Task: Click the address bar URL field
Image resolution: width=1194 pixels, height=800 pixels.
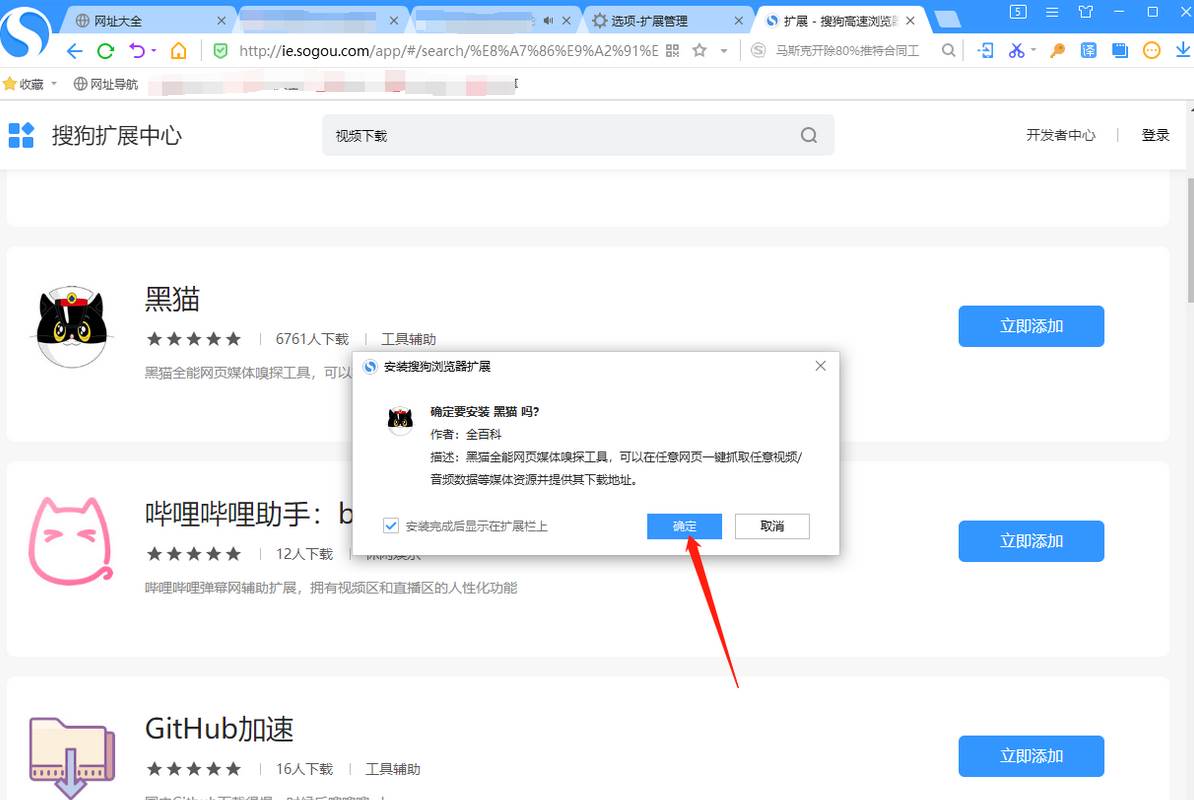Action: pos(448,51)
